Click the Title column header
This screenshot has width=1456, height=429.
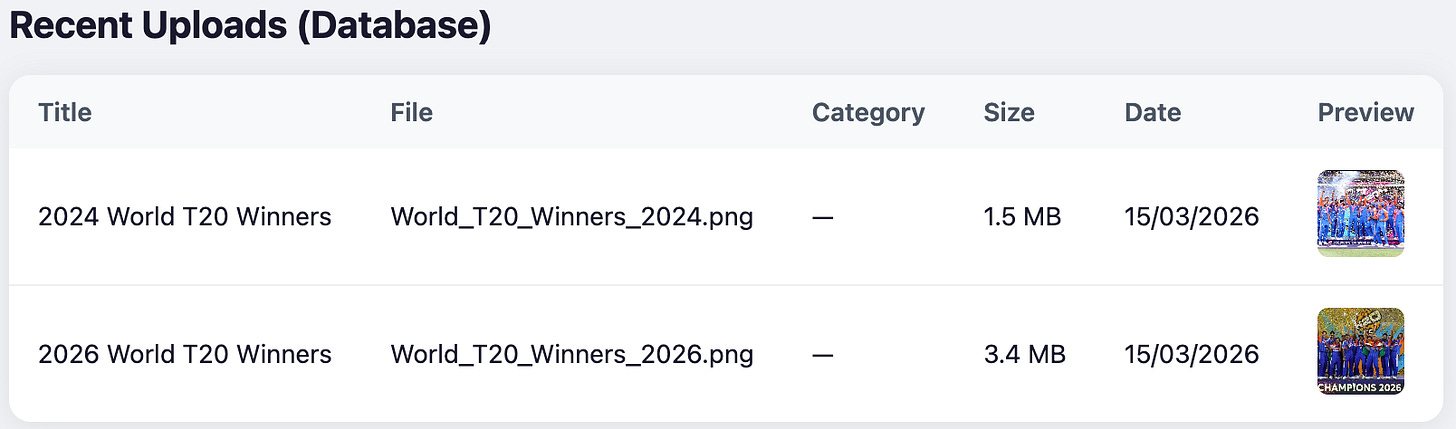65,113
